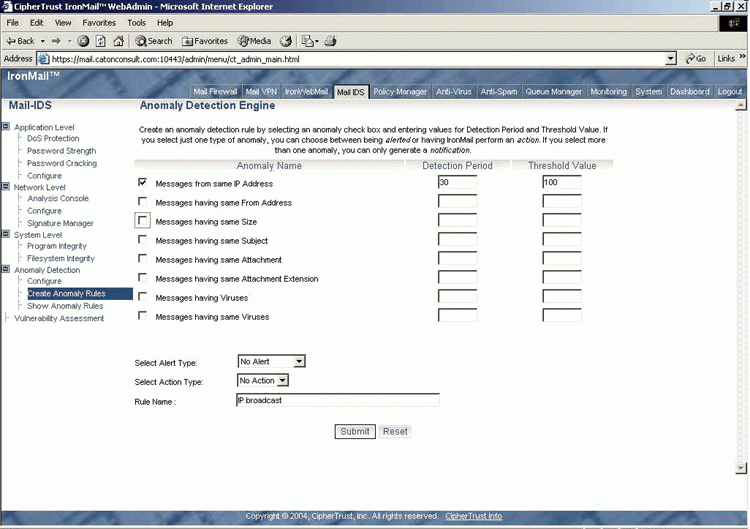The image size is (750, 529).
Task: Check Messages having same From Address
Action: [x=142, y=201]
